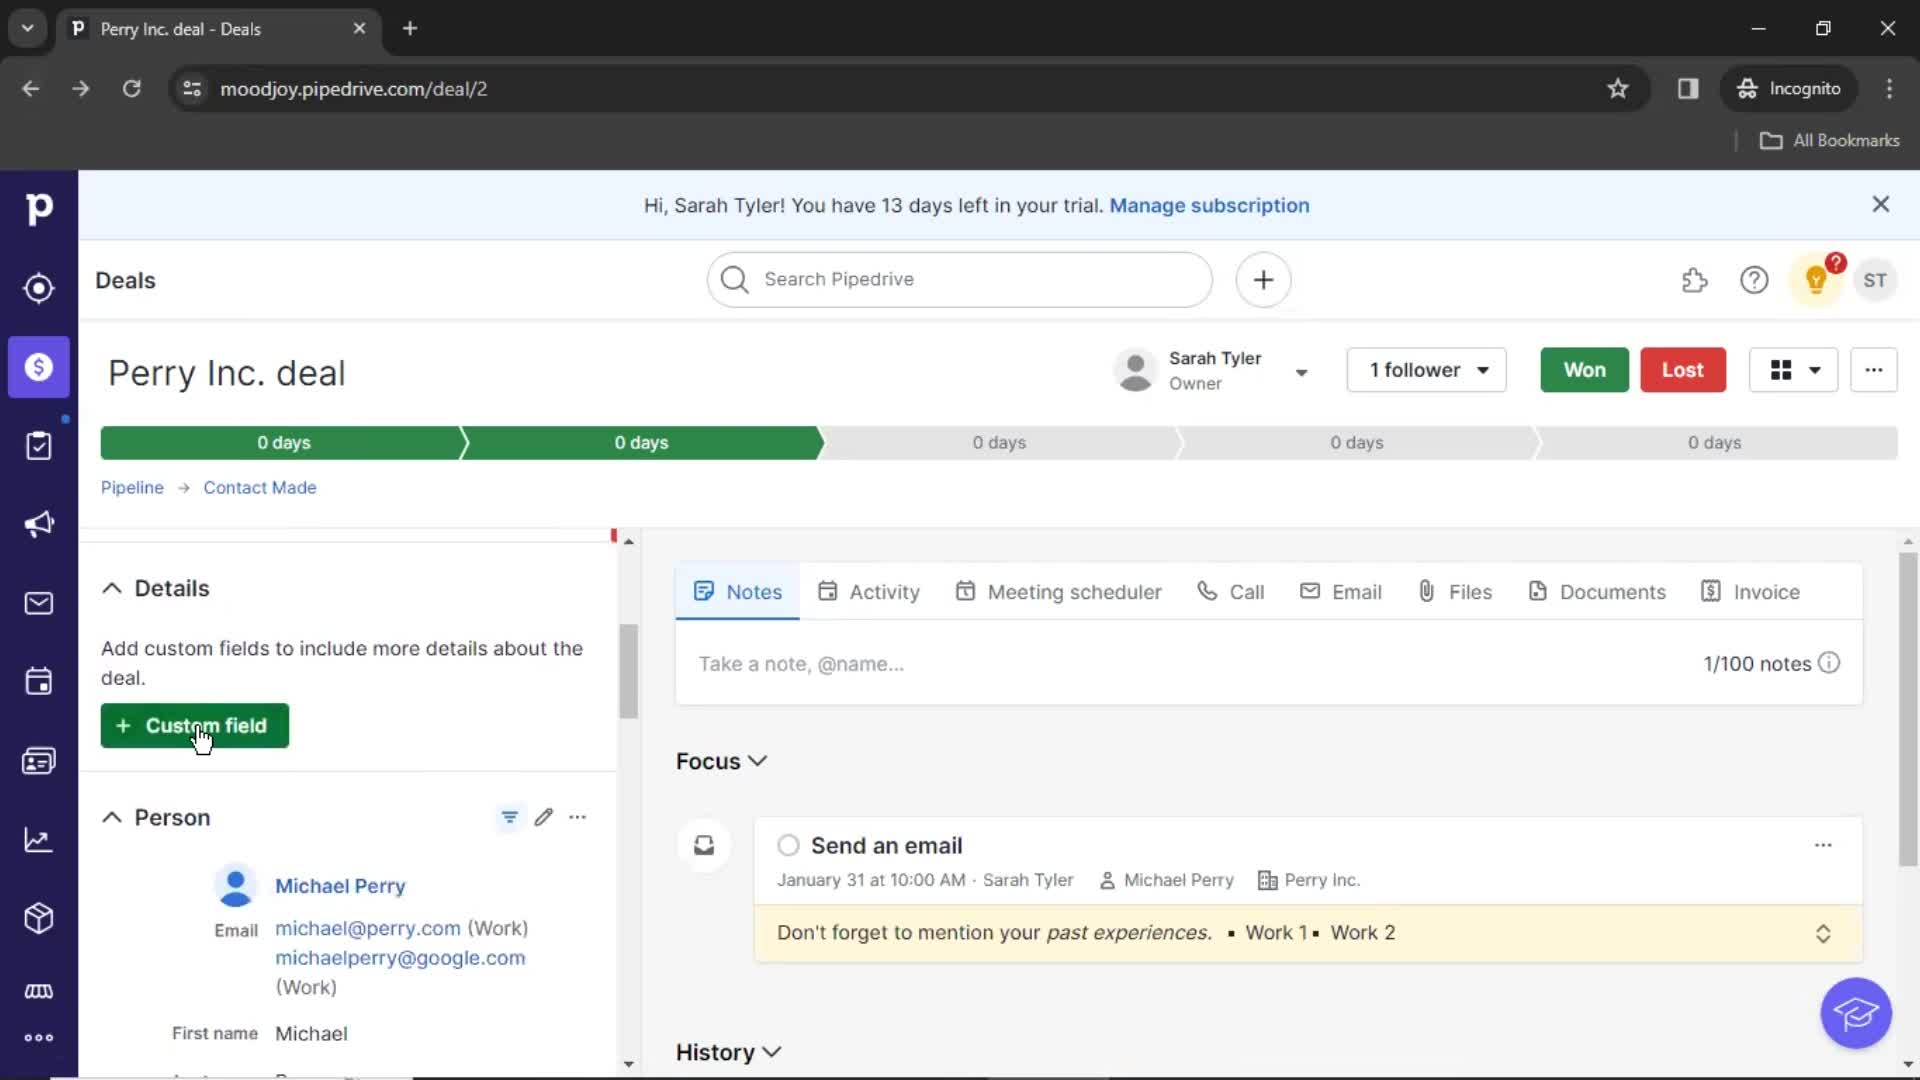Open the deal owner dropdown arrow
The height and width of the screenshot is (1080, 1920).
click(1301, 372)
